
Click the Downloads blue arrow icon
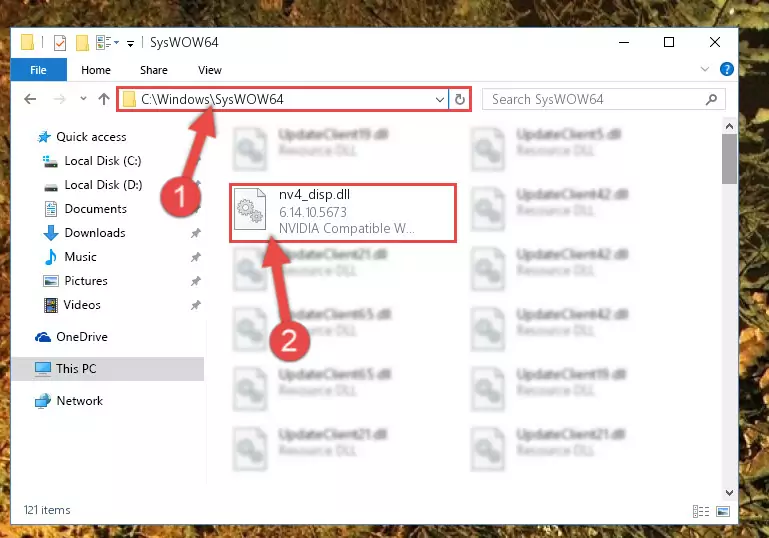point(51,233)
